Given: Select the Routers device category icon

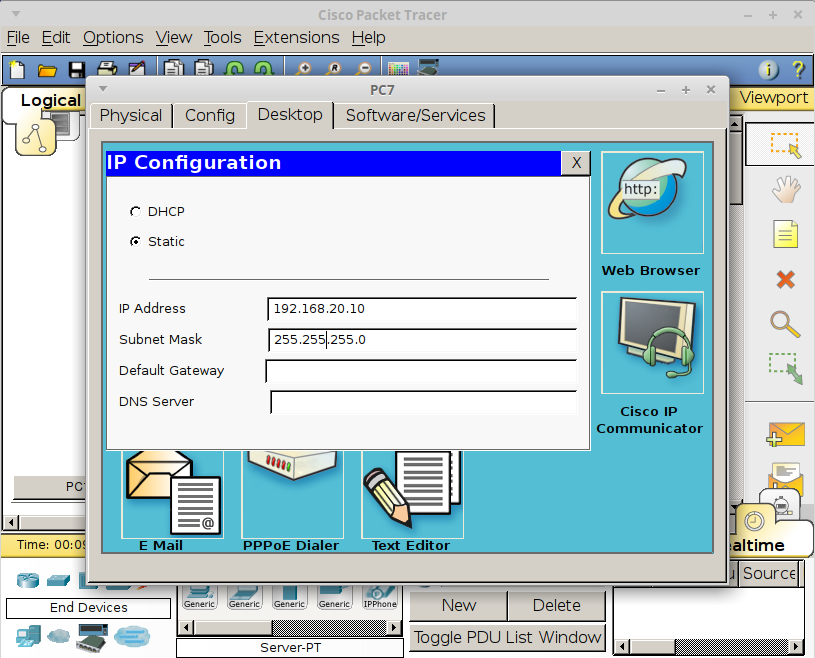Looking at the screenshot, I should [28, 580].
